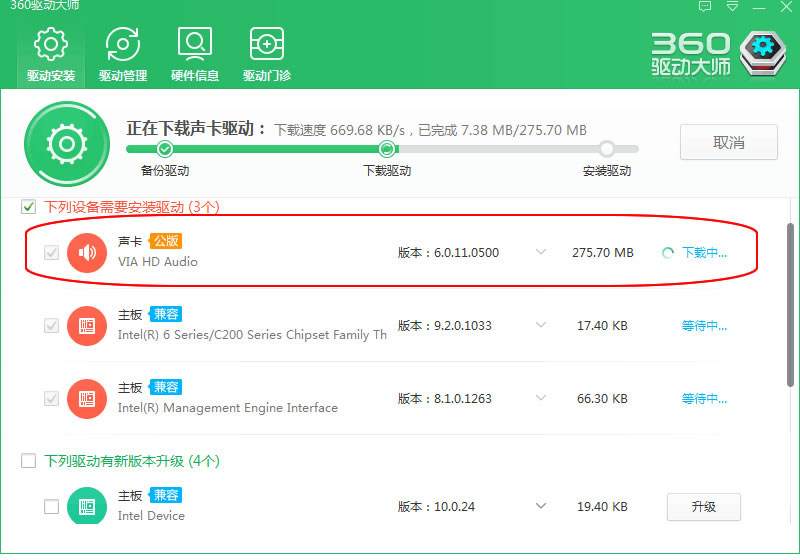800x560 pixels.
Task: Click the Intel 6 Series chipset motherboard icon
Action: click(87, 326)
